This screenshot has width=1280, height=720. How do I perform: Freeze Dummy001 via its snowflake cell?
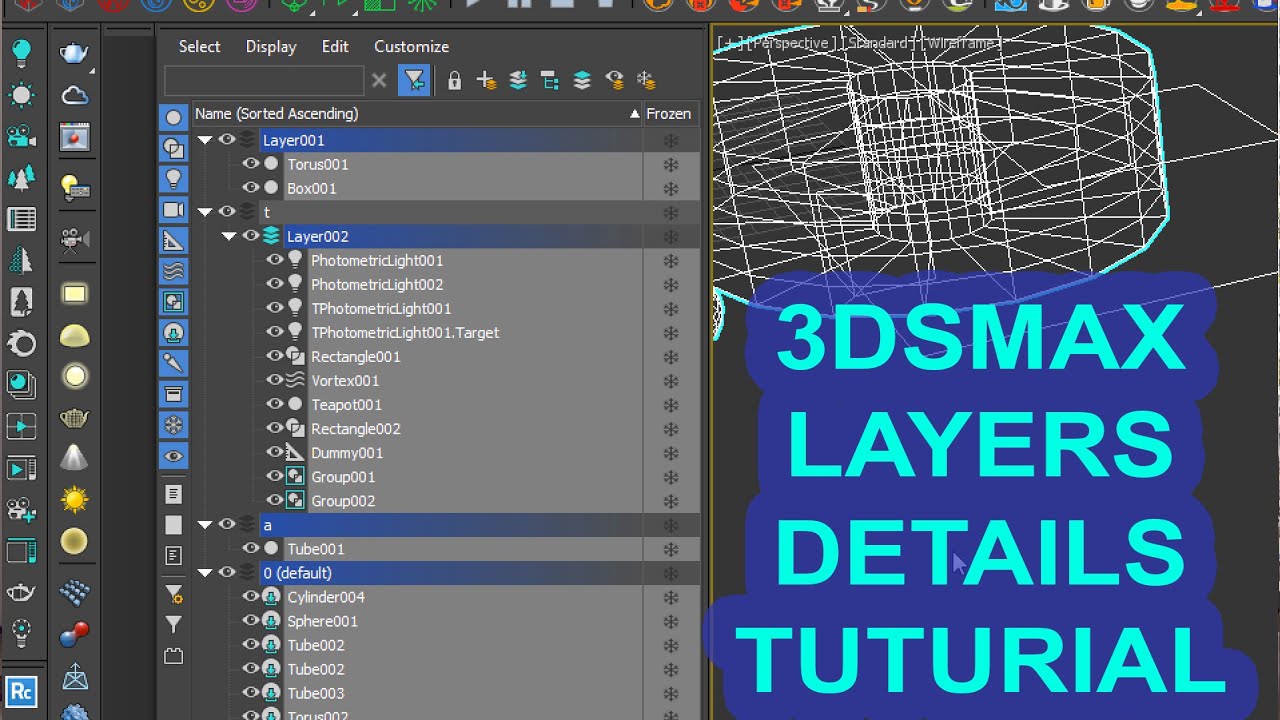[671, 452]
